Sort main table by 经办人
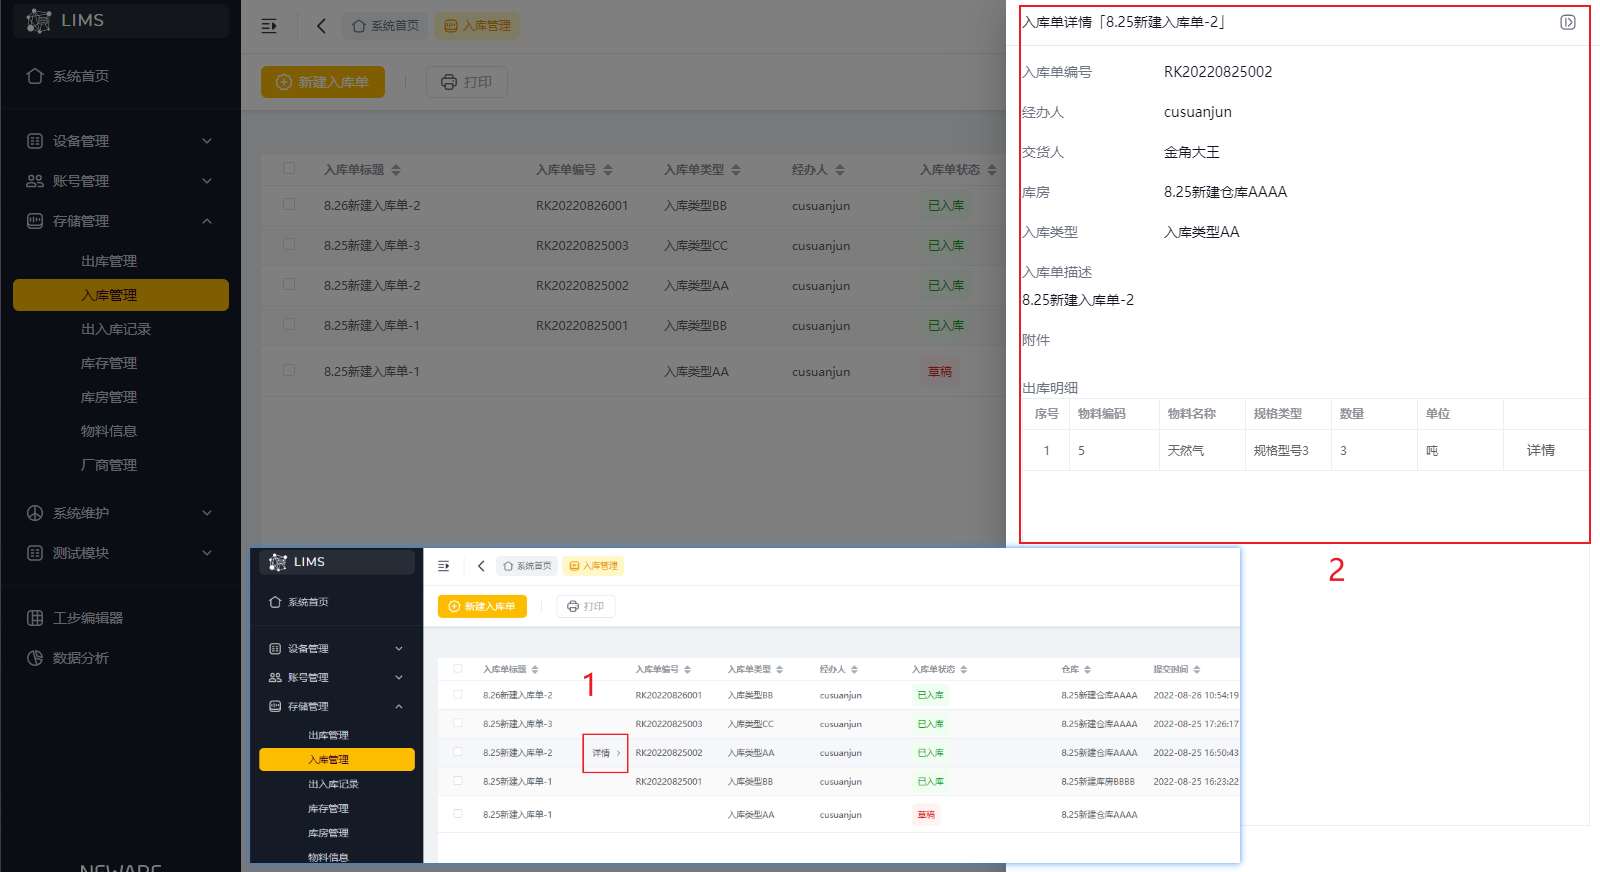Image resolution: width=1600 pixels, height=872 pixels. point(840,170)
